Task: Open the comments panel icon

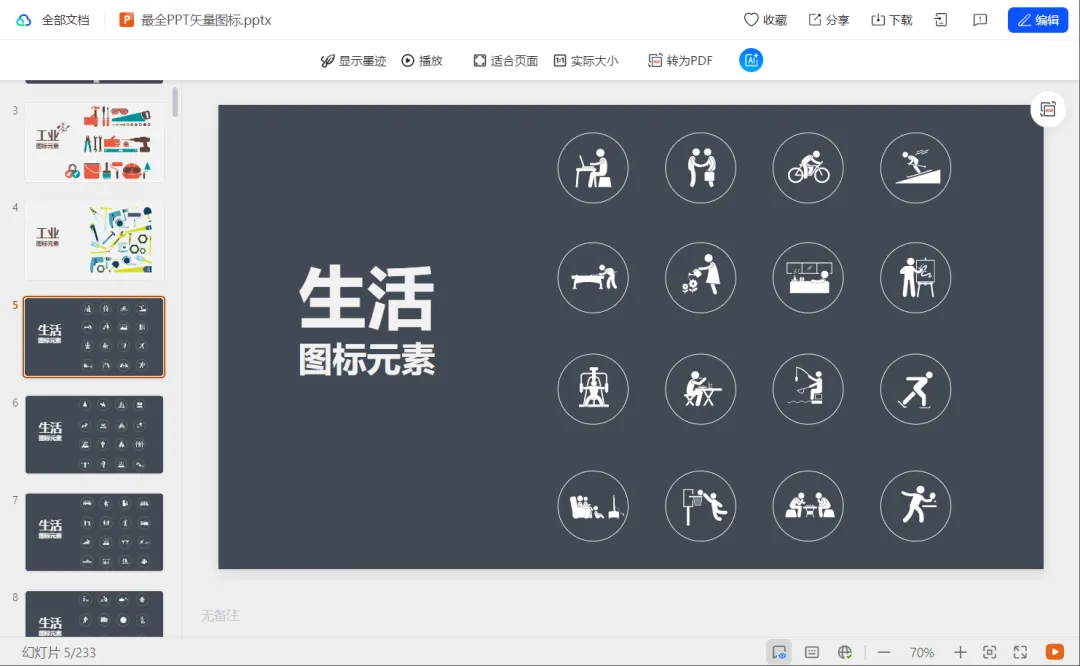Action: click(x=979, y=20)
